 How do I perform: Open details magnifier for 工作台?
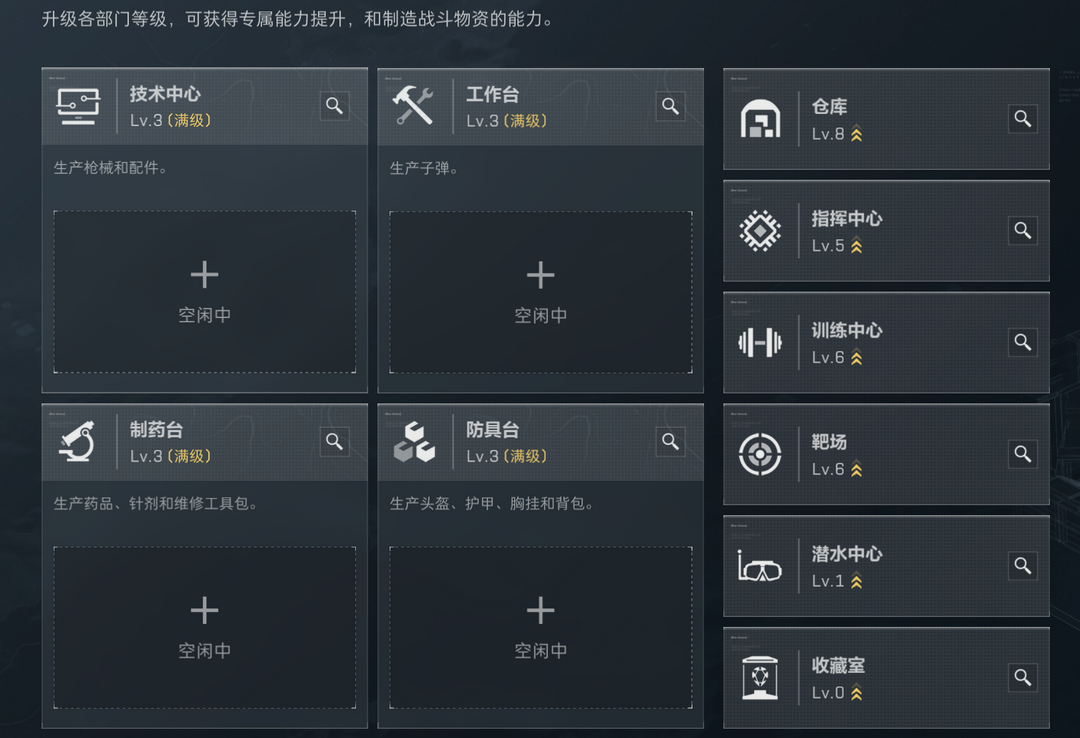point(670,106)
